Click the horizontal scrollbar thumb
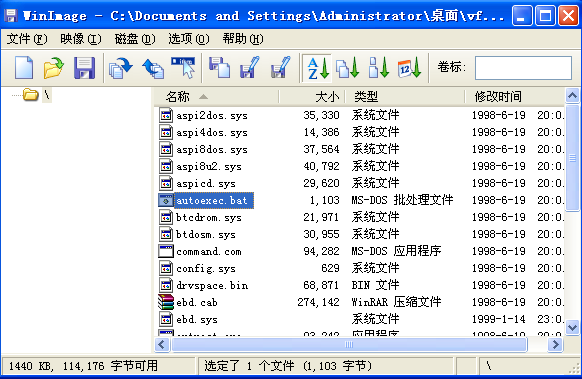 tap(349, 345)
